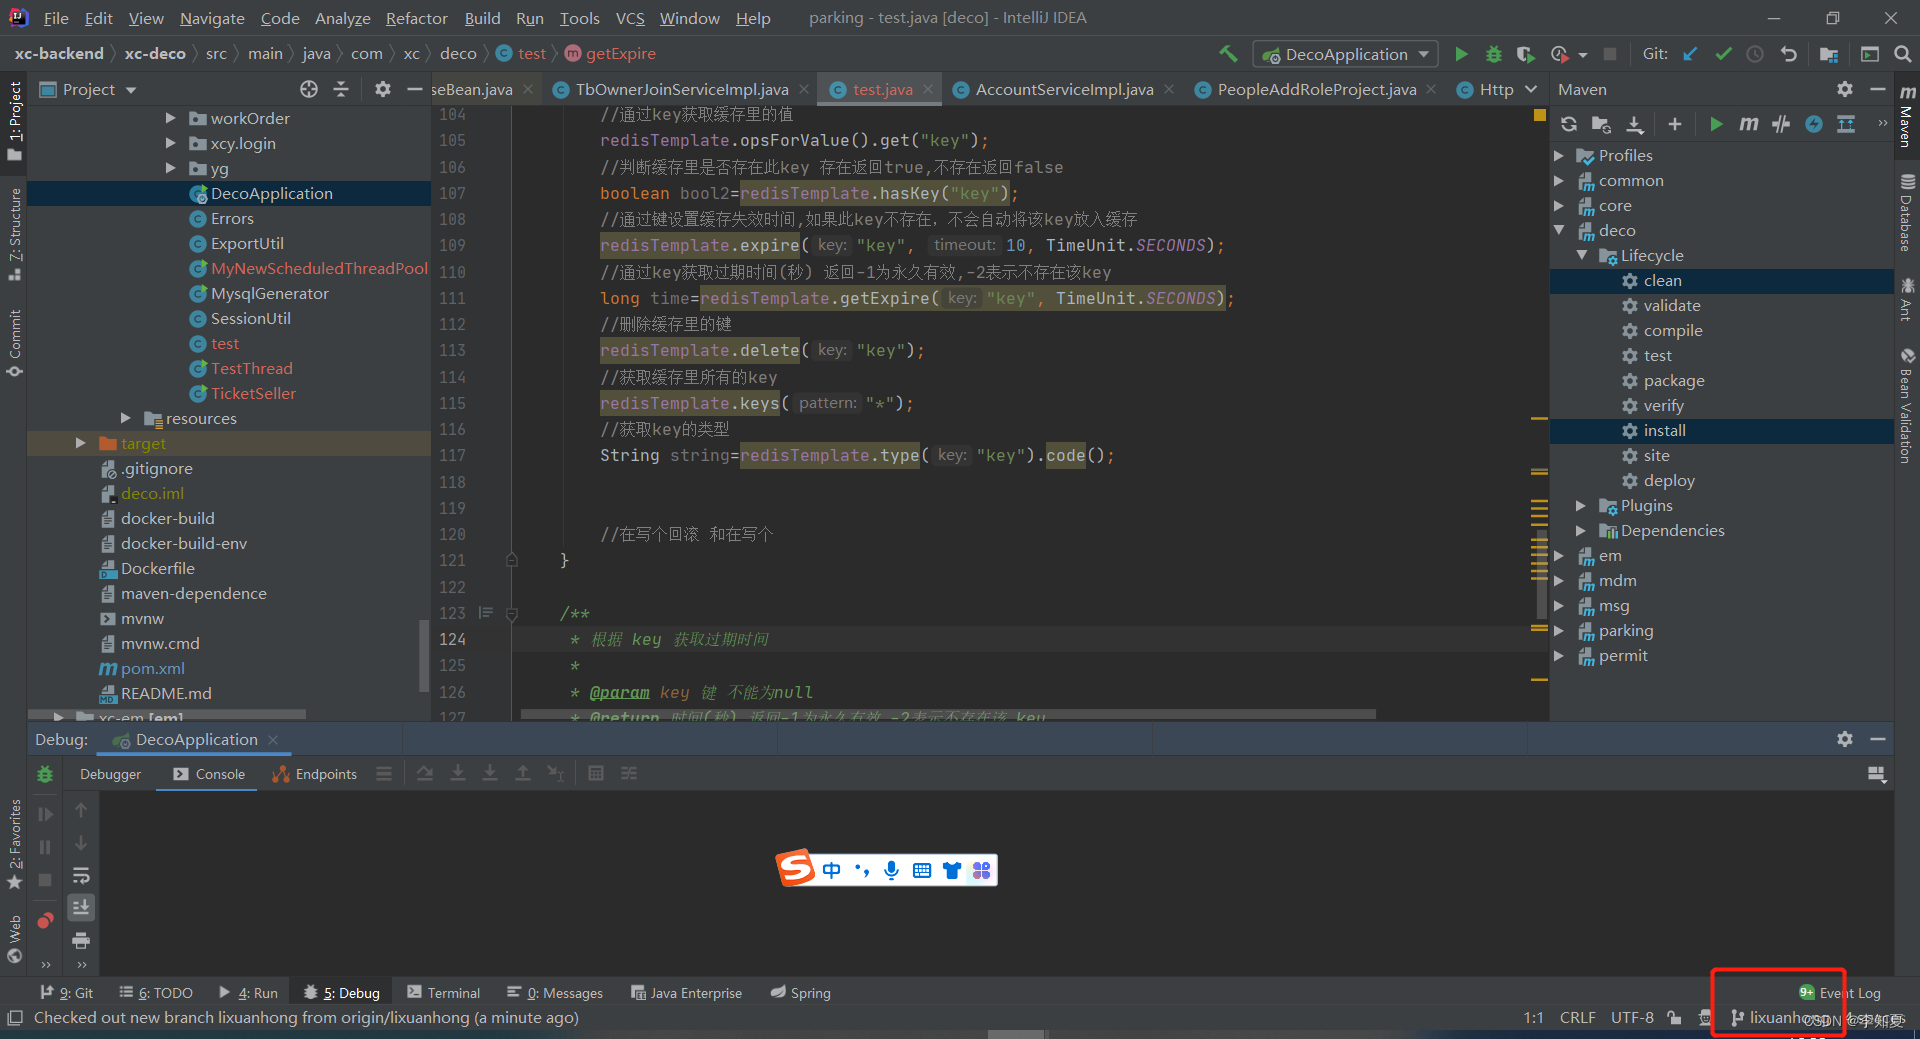Click Evaluate Expression calculator icon

click(x=596, y=774)
